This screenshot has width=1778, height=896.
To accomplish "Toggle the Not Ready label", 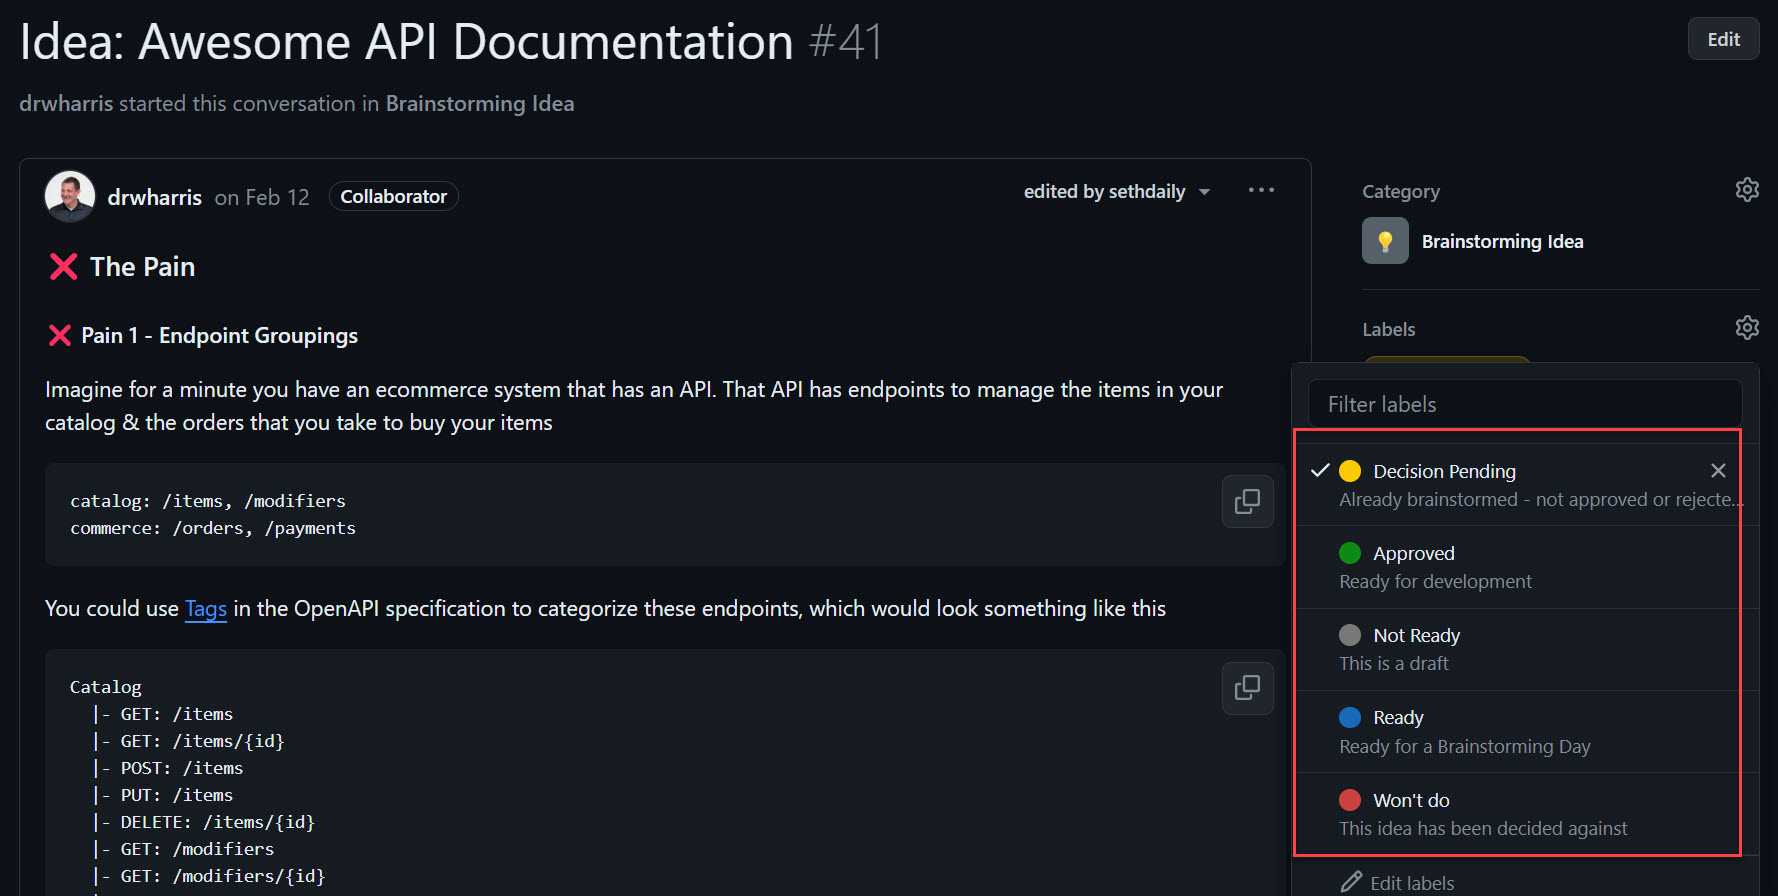I will pos(1416,636).
